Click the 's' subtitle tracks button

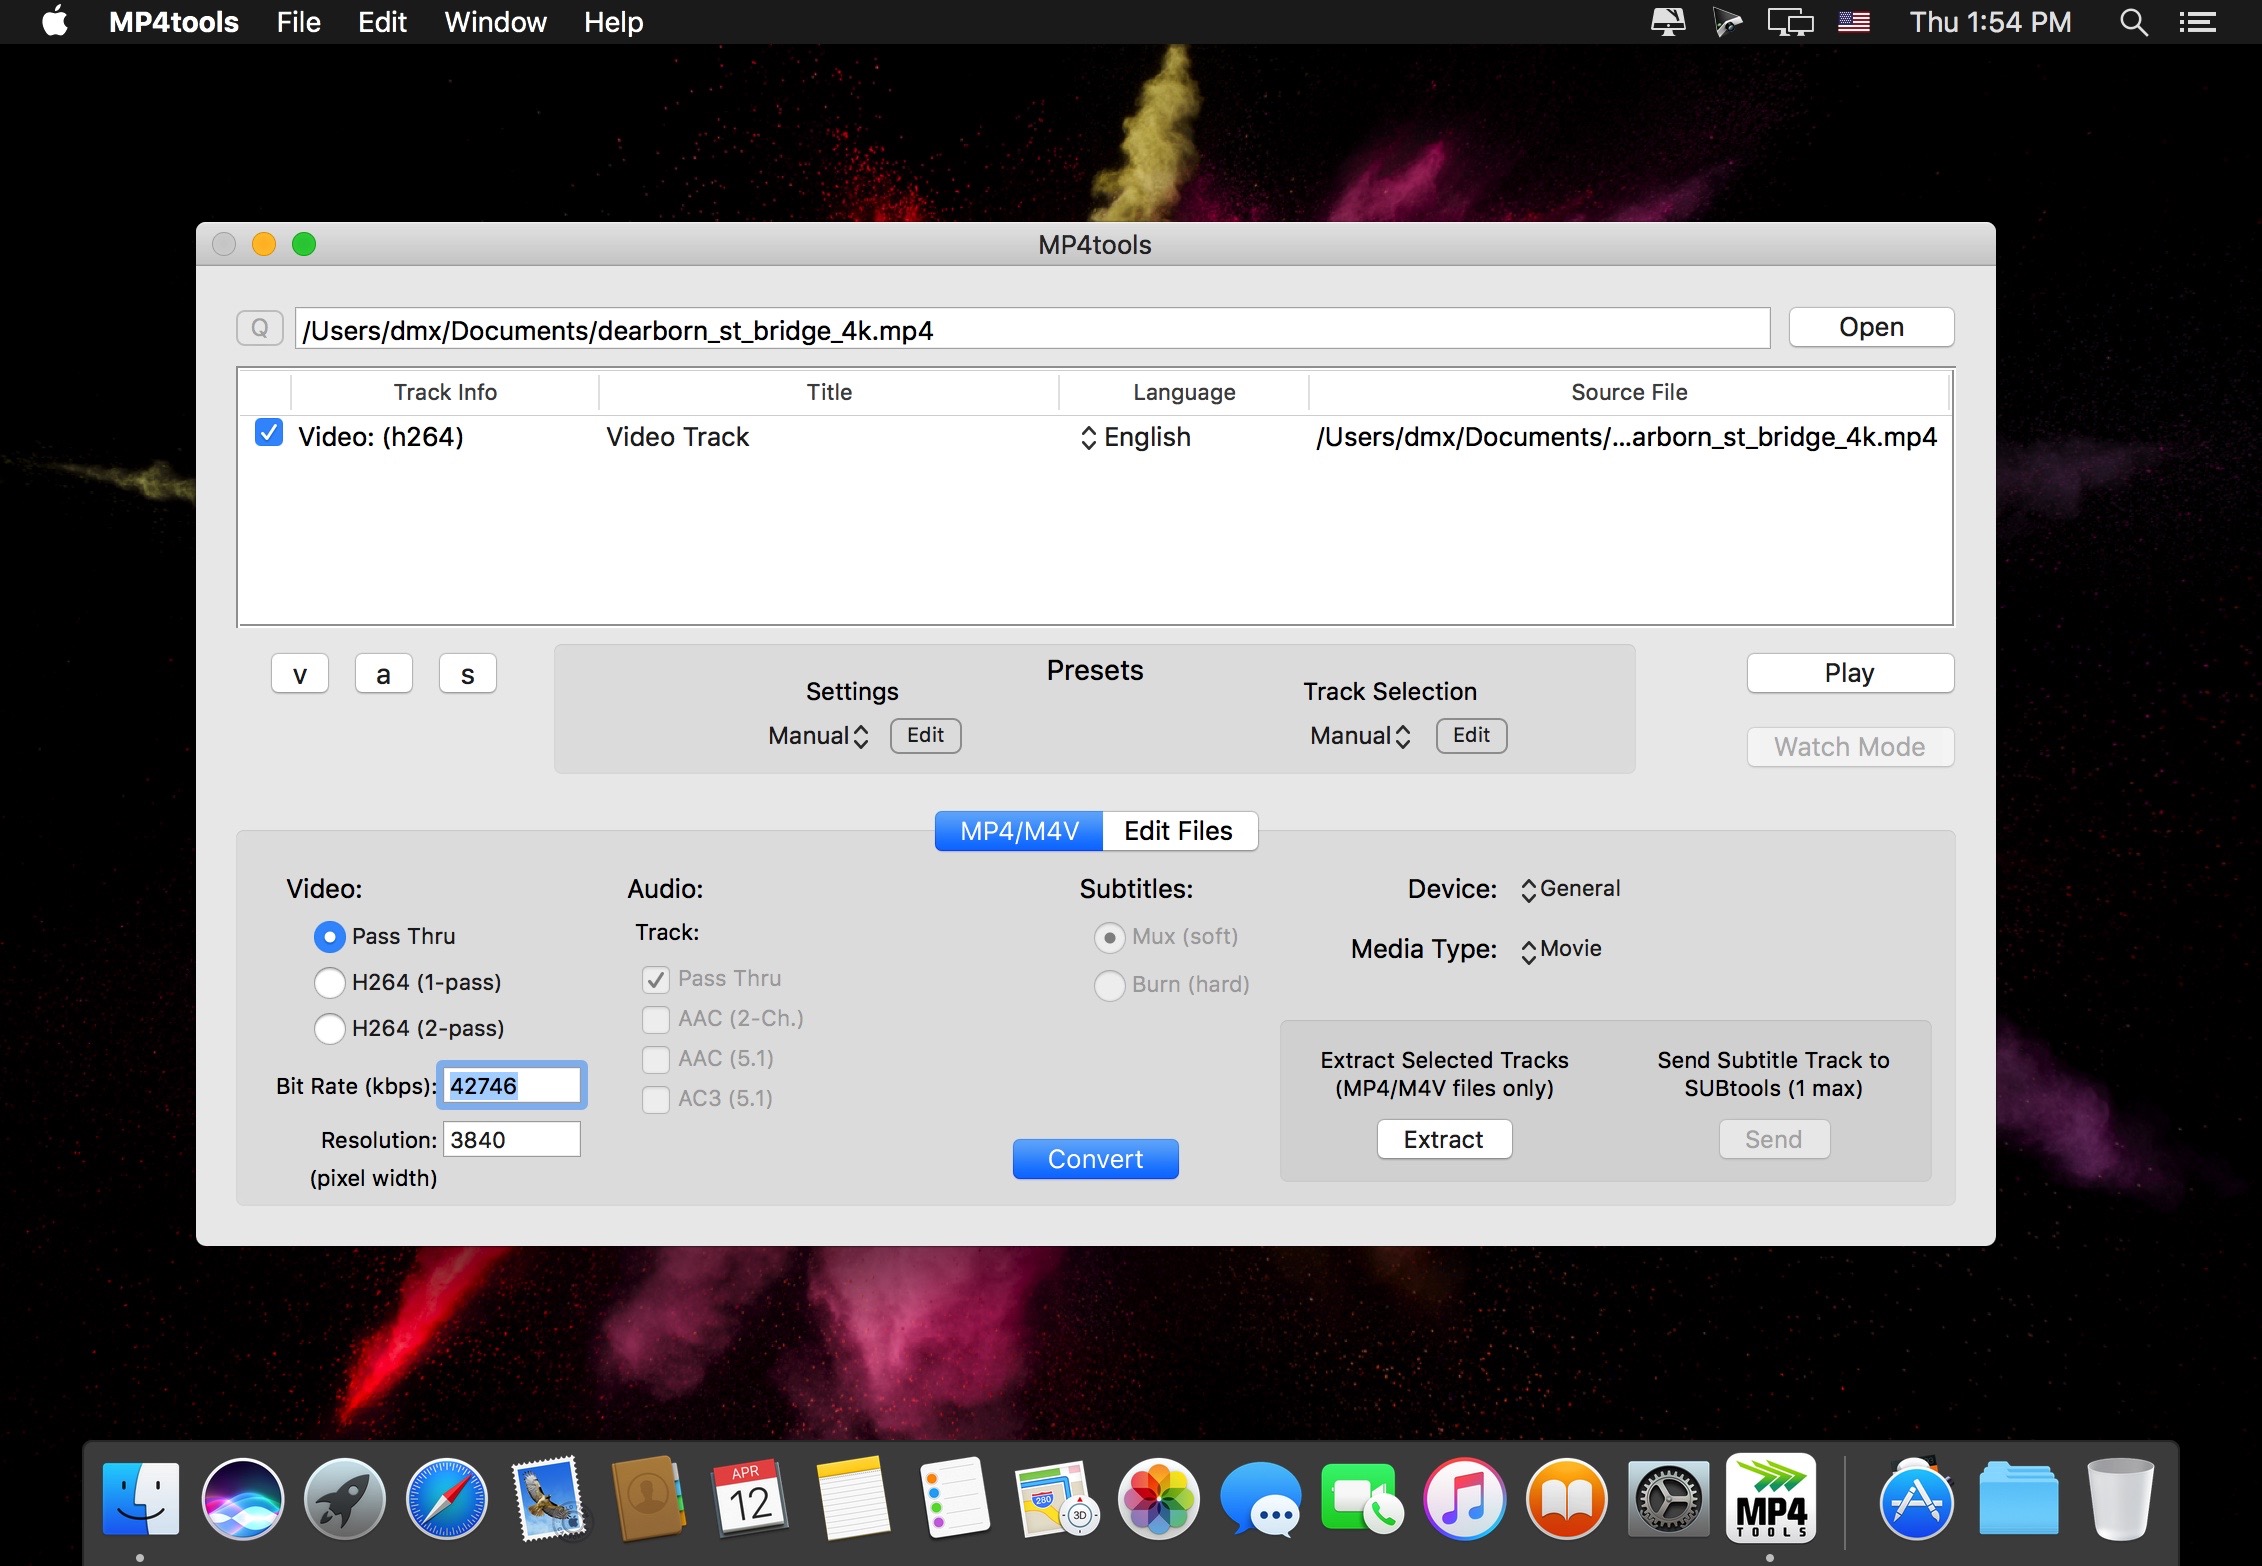[467, 674]
